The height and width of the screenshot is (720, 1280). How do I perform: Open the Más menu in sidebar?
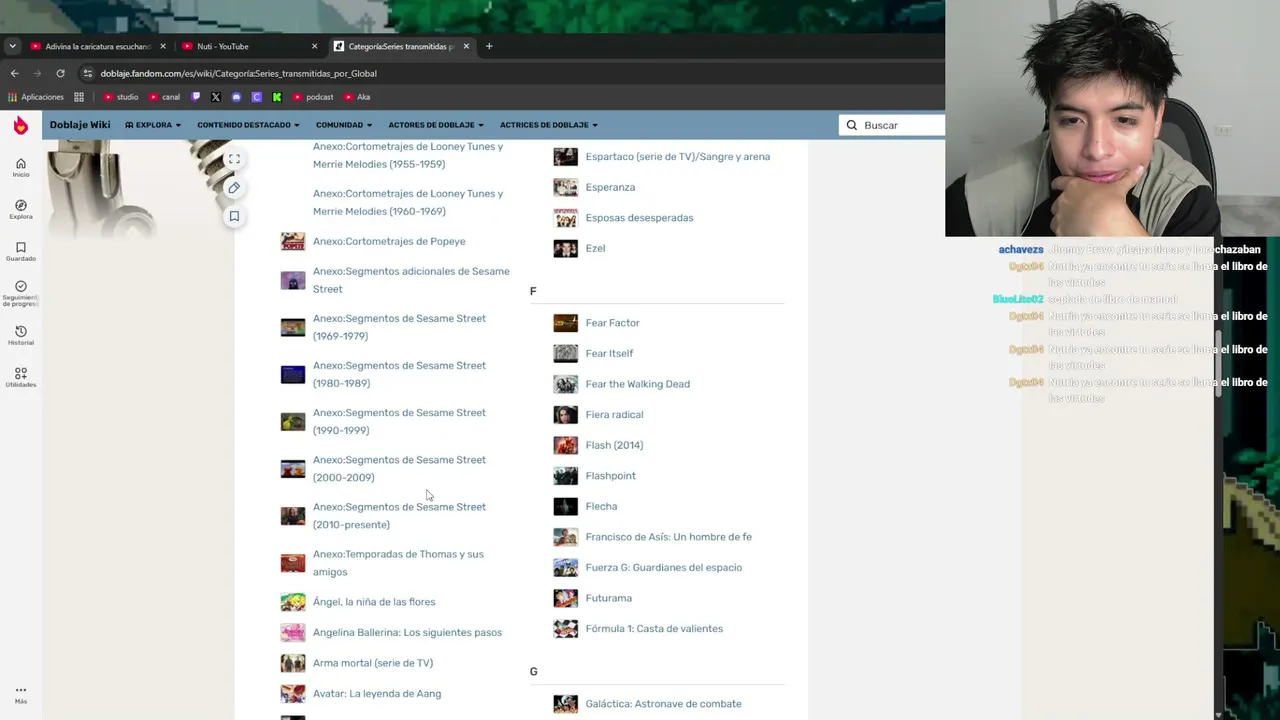click(21, 694)
